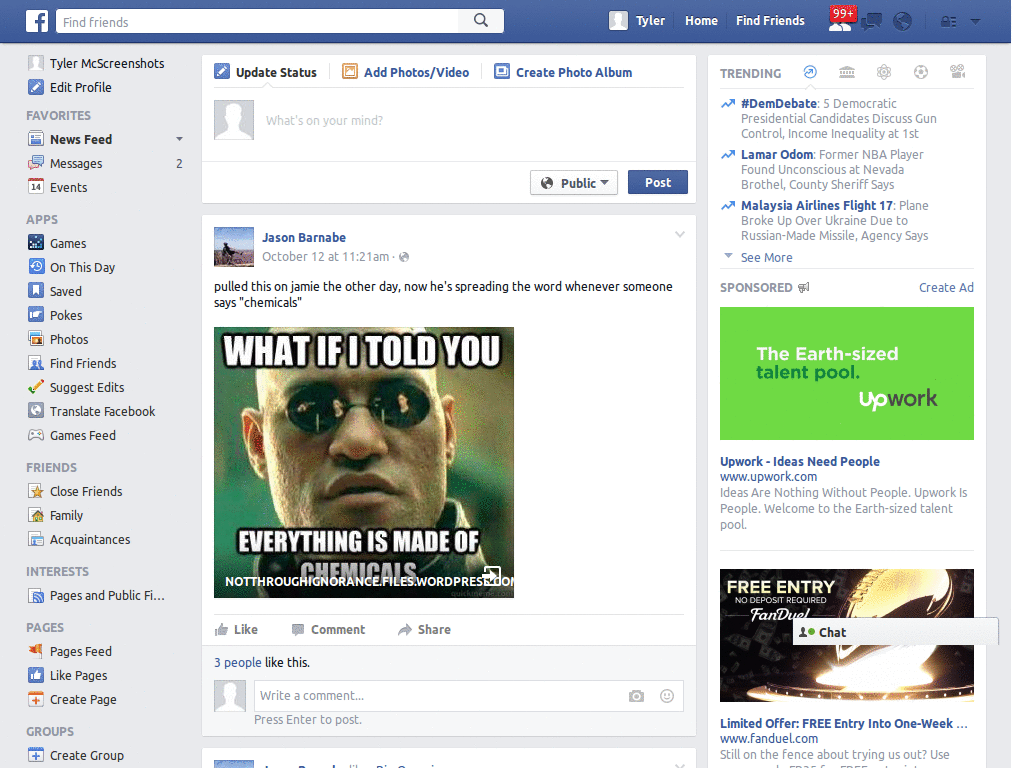Viewport: 1024px width, 768px height.
Task: Open the account settings dropdown arrow
Action: pyautogui.click(x=975, y=21)
